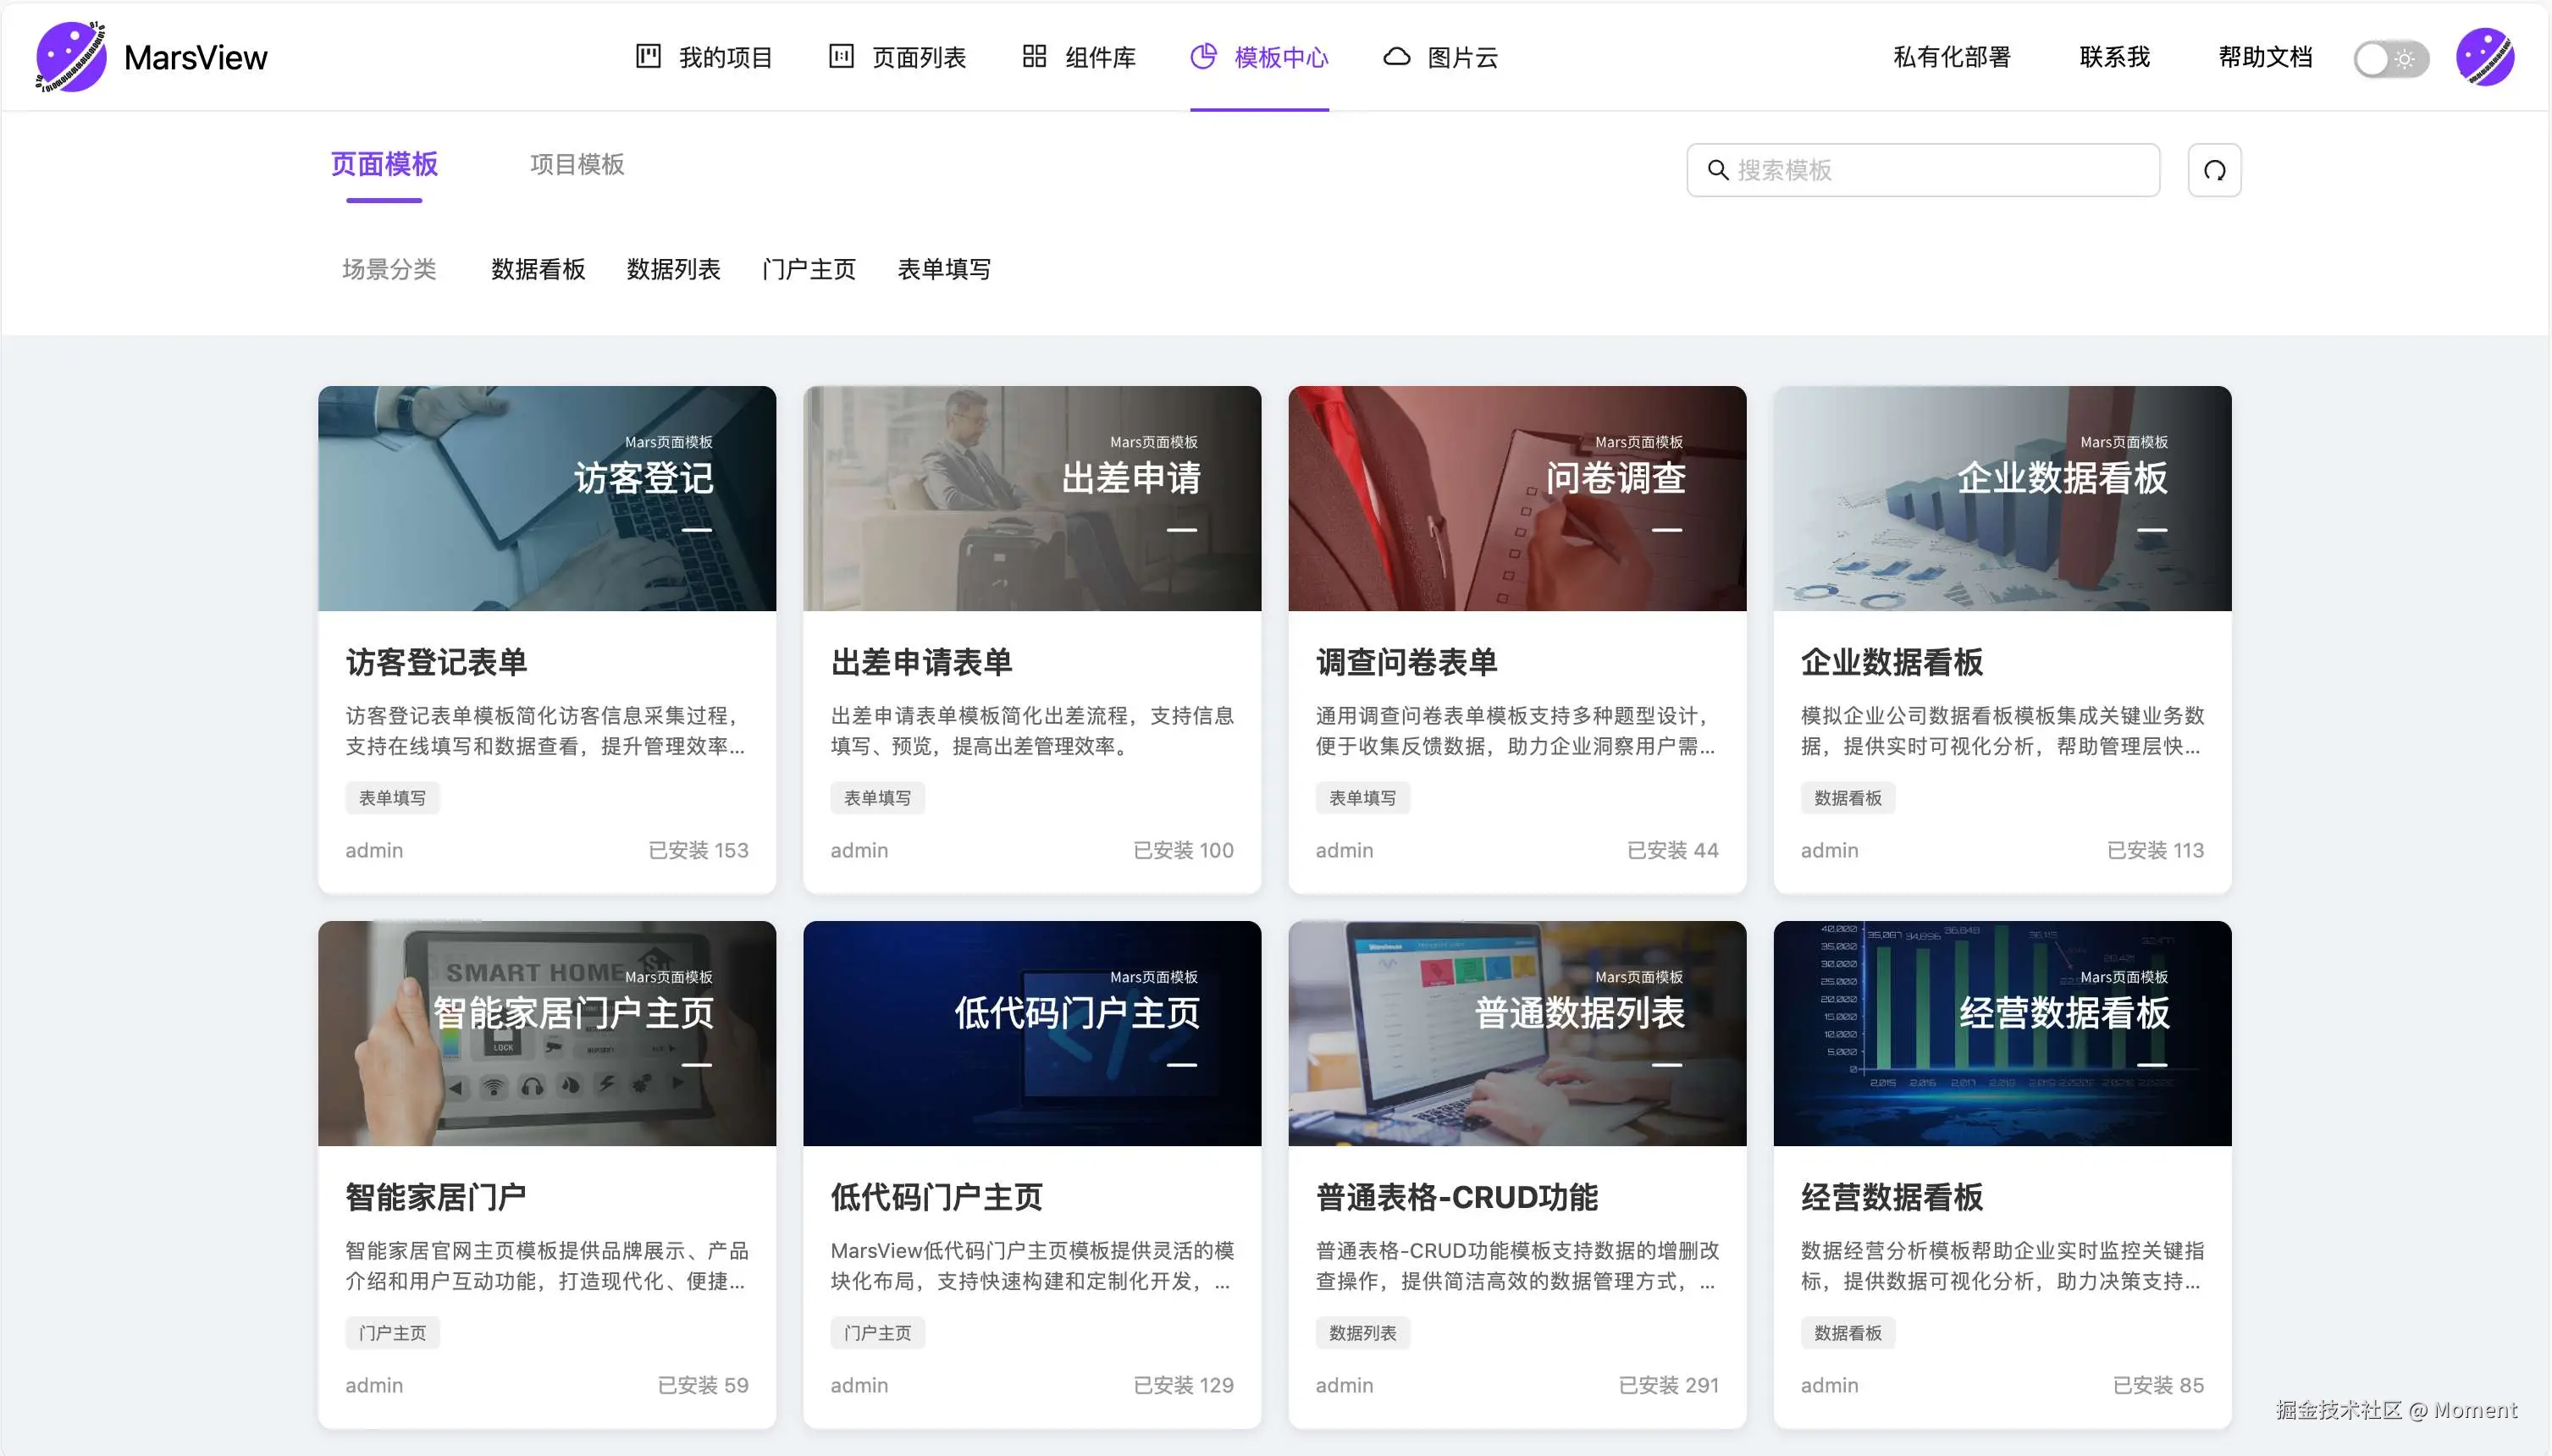Image resolution: width=2552 pixels, height=1456 pixels.
Task: Click the 页面列表 nav icon
Action: tap(841, 56)
